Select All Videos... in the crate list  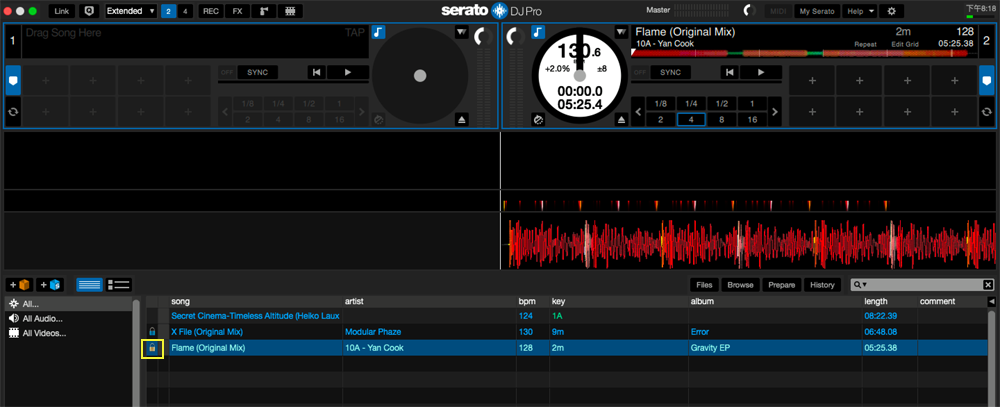[44, 333]
